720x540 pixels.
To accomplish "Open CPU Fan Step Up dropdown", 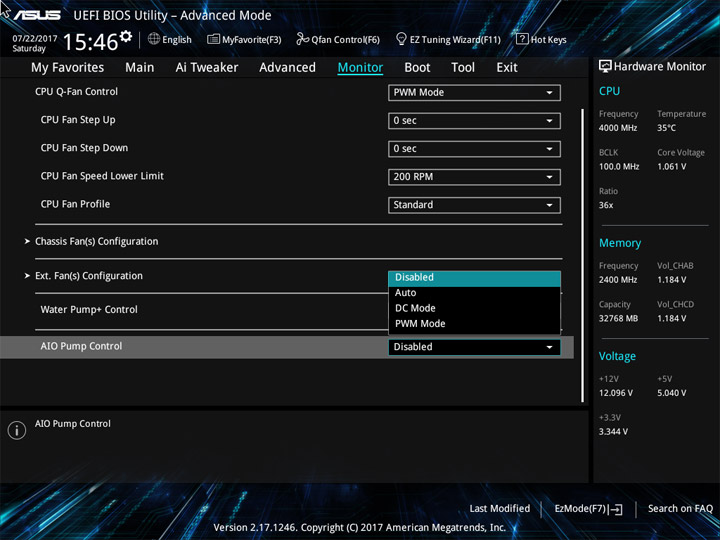I will (x=474, y=121).
